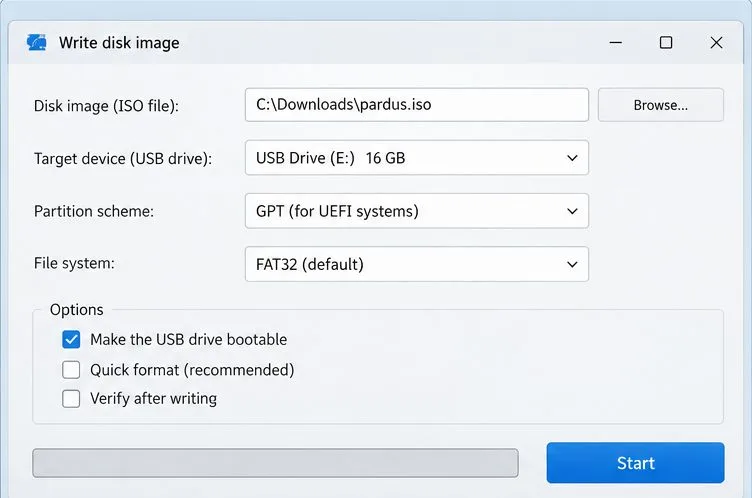Screen dimensions: 752x498
Task: Close the Write disk image window
Action: click(x=716, y=43)
